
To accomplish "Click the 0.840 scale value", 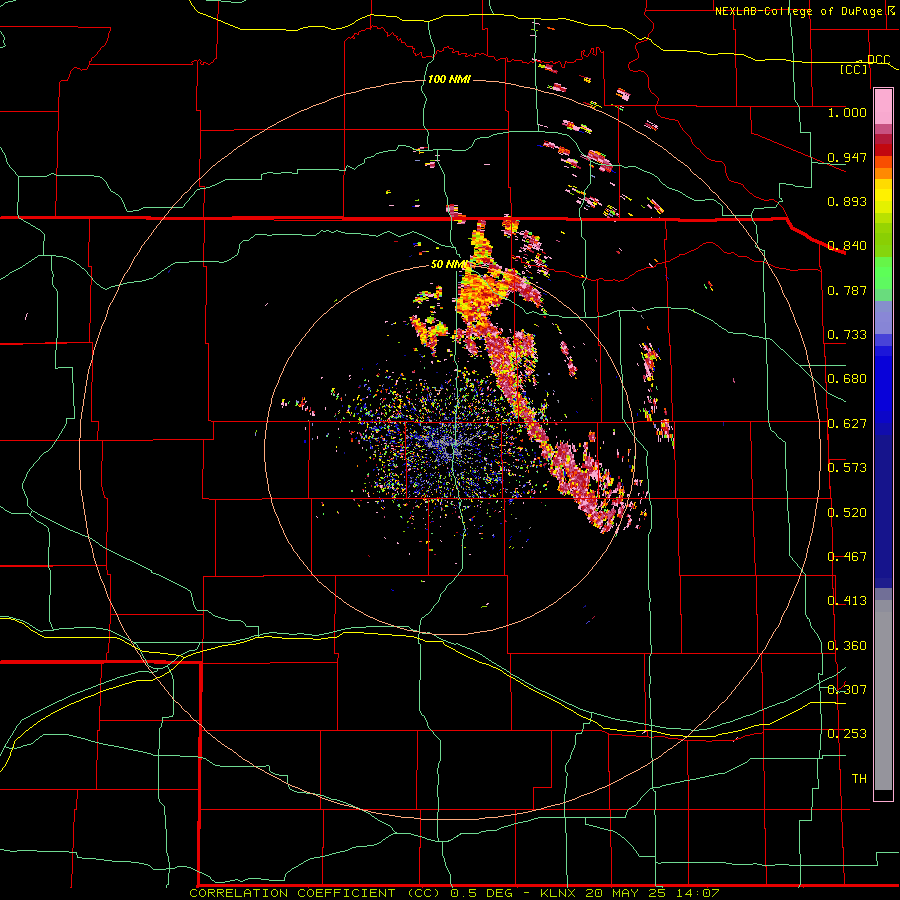I will (847, 246).
